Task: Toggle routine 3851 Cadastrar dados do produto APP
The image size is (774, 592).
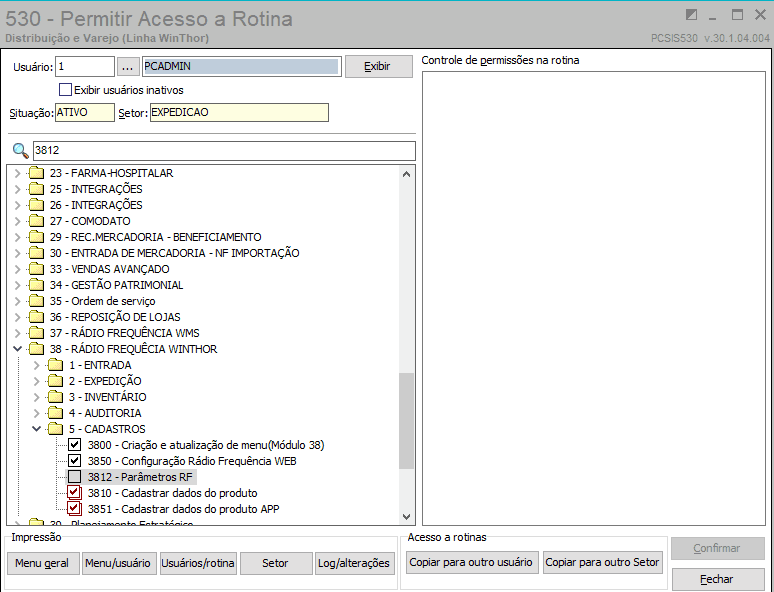Action: pos(75,509)
